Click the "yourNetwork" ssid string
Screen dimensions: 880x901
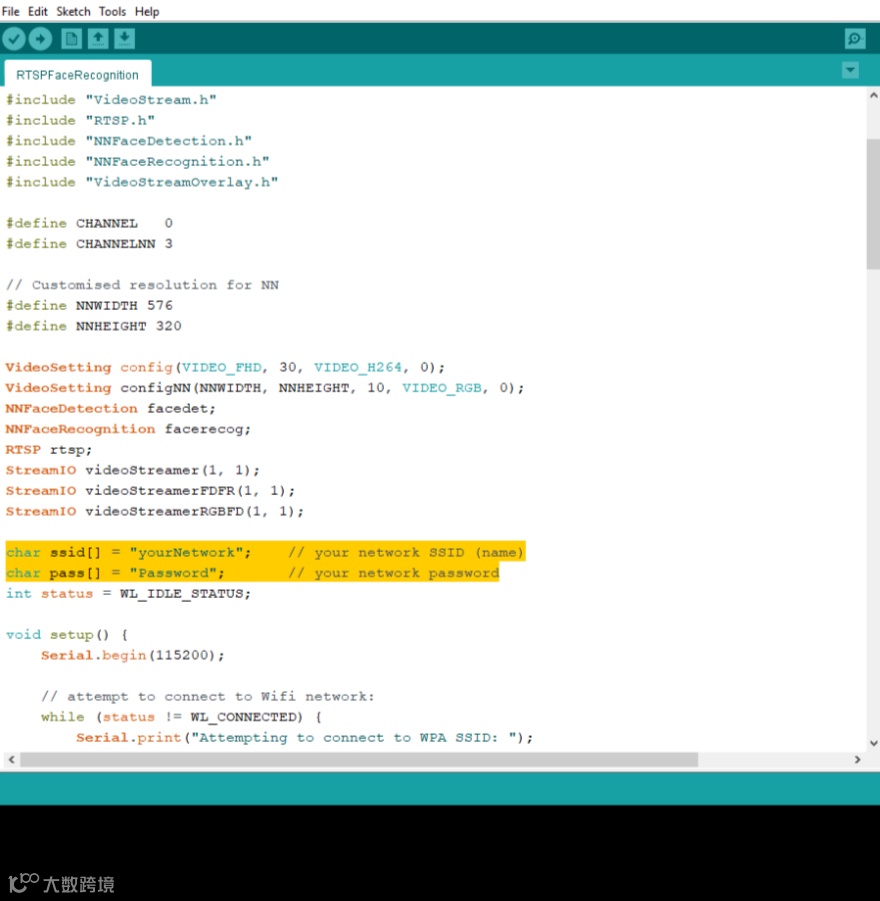coord(186,553)
